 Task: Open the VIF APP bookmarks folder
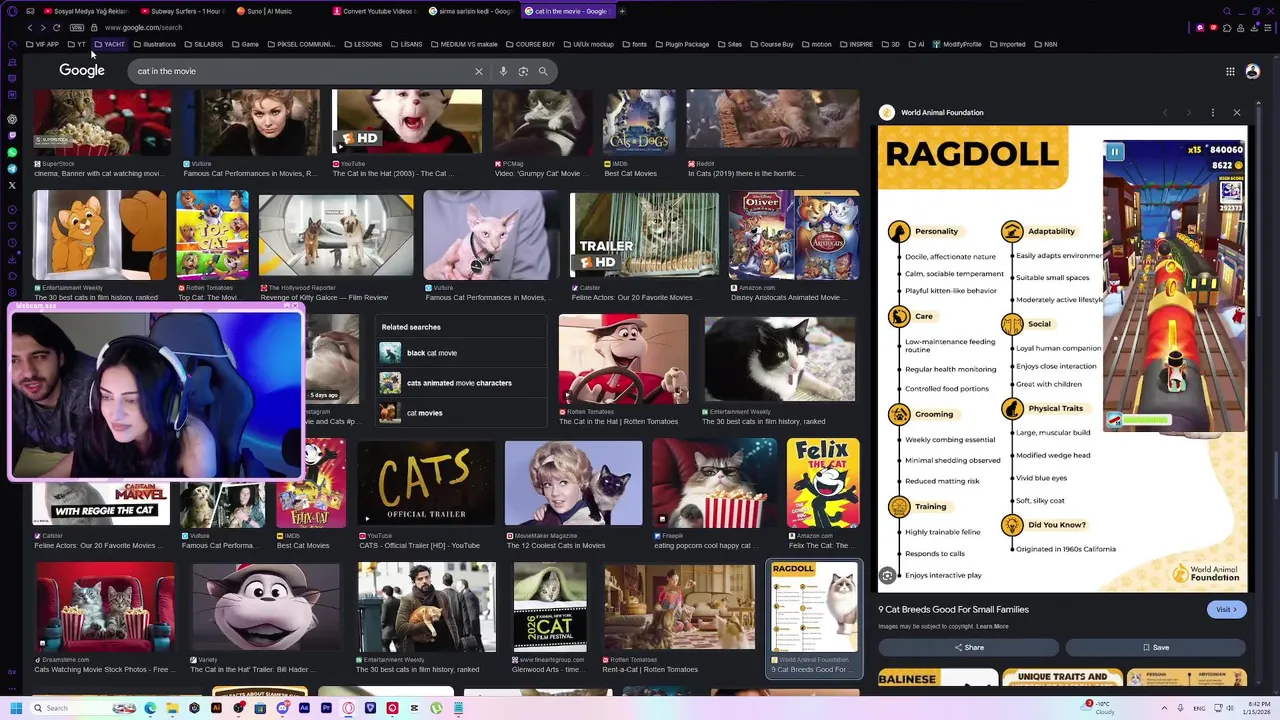[x=43, y=44]
